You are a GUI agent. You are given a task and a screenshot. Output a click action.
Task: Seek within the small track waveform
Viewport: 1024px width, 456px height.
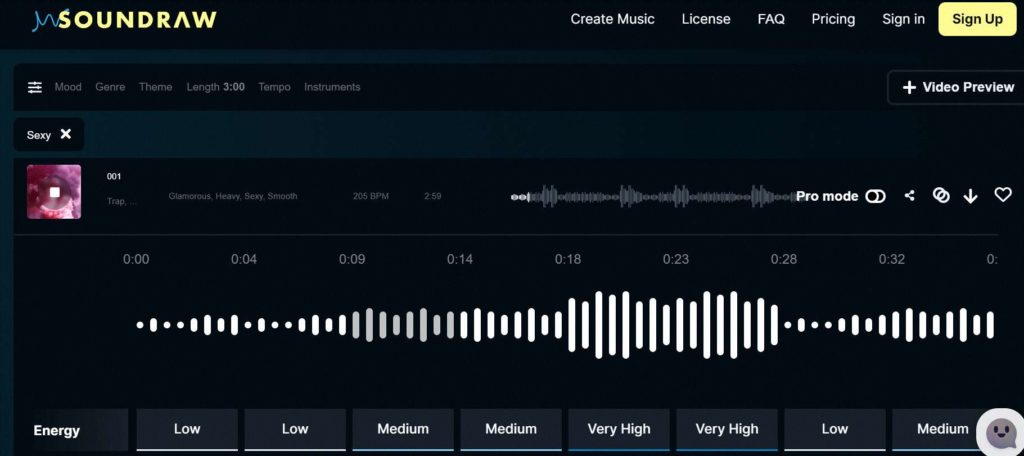[x=653, y=196]
